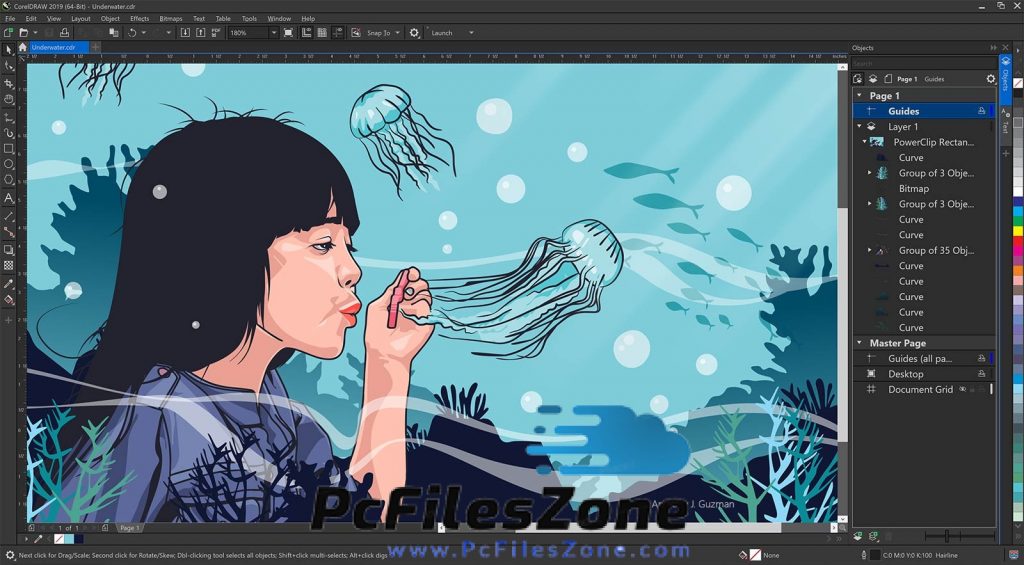Image resolution: width=1024 pixels, height=565 pixels.
Task: Open the Options gear in toolbar
Action: coord(415,32)
